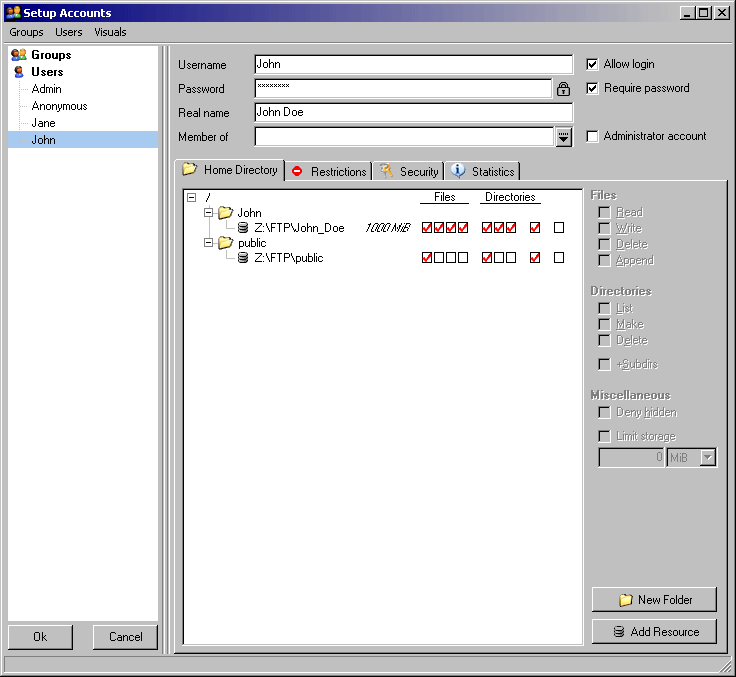Check the Files Append checkbox
This screenshot has height=677, width=736.
[x=605, y=261]
